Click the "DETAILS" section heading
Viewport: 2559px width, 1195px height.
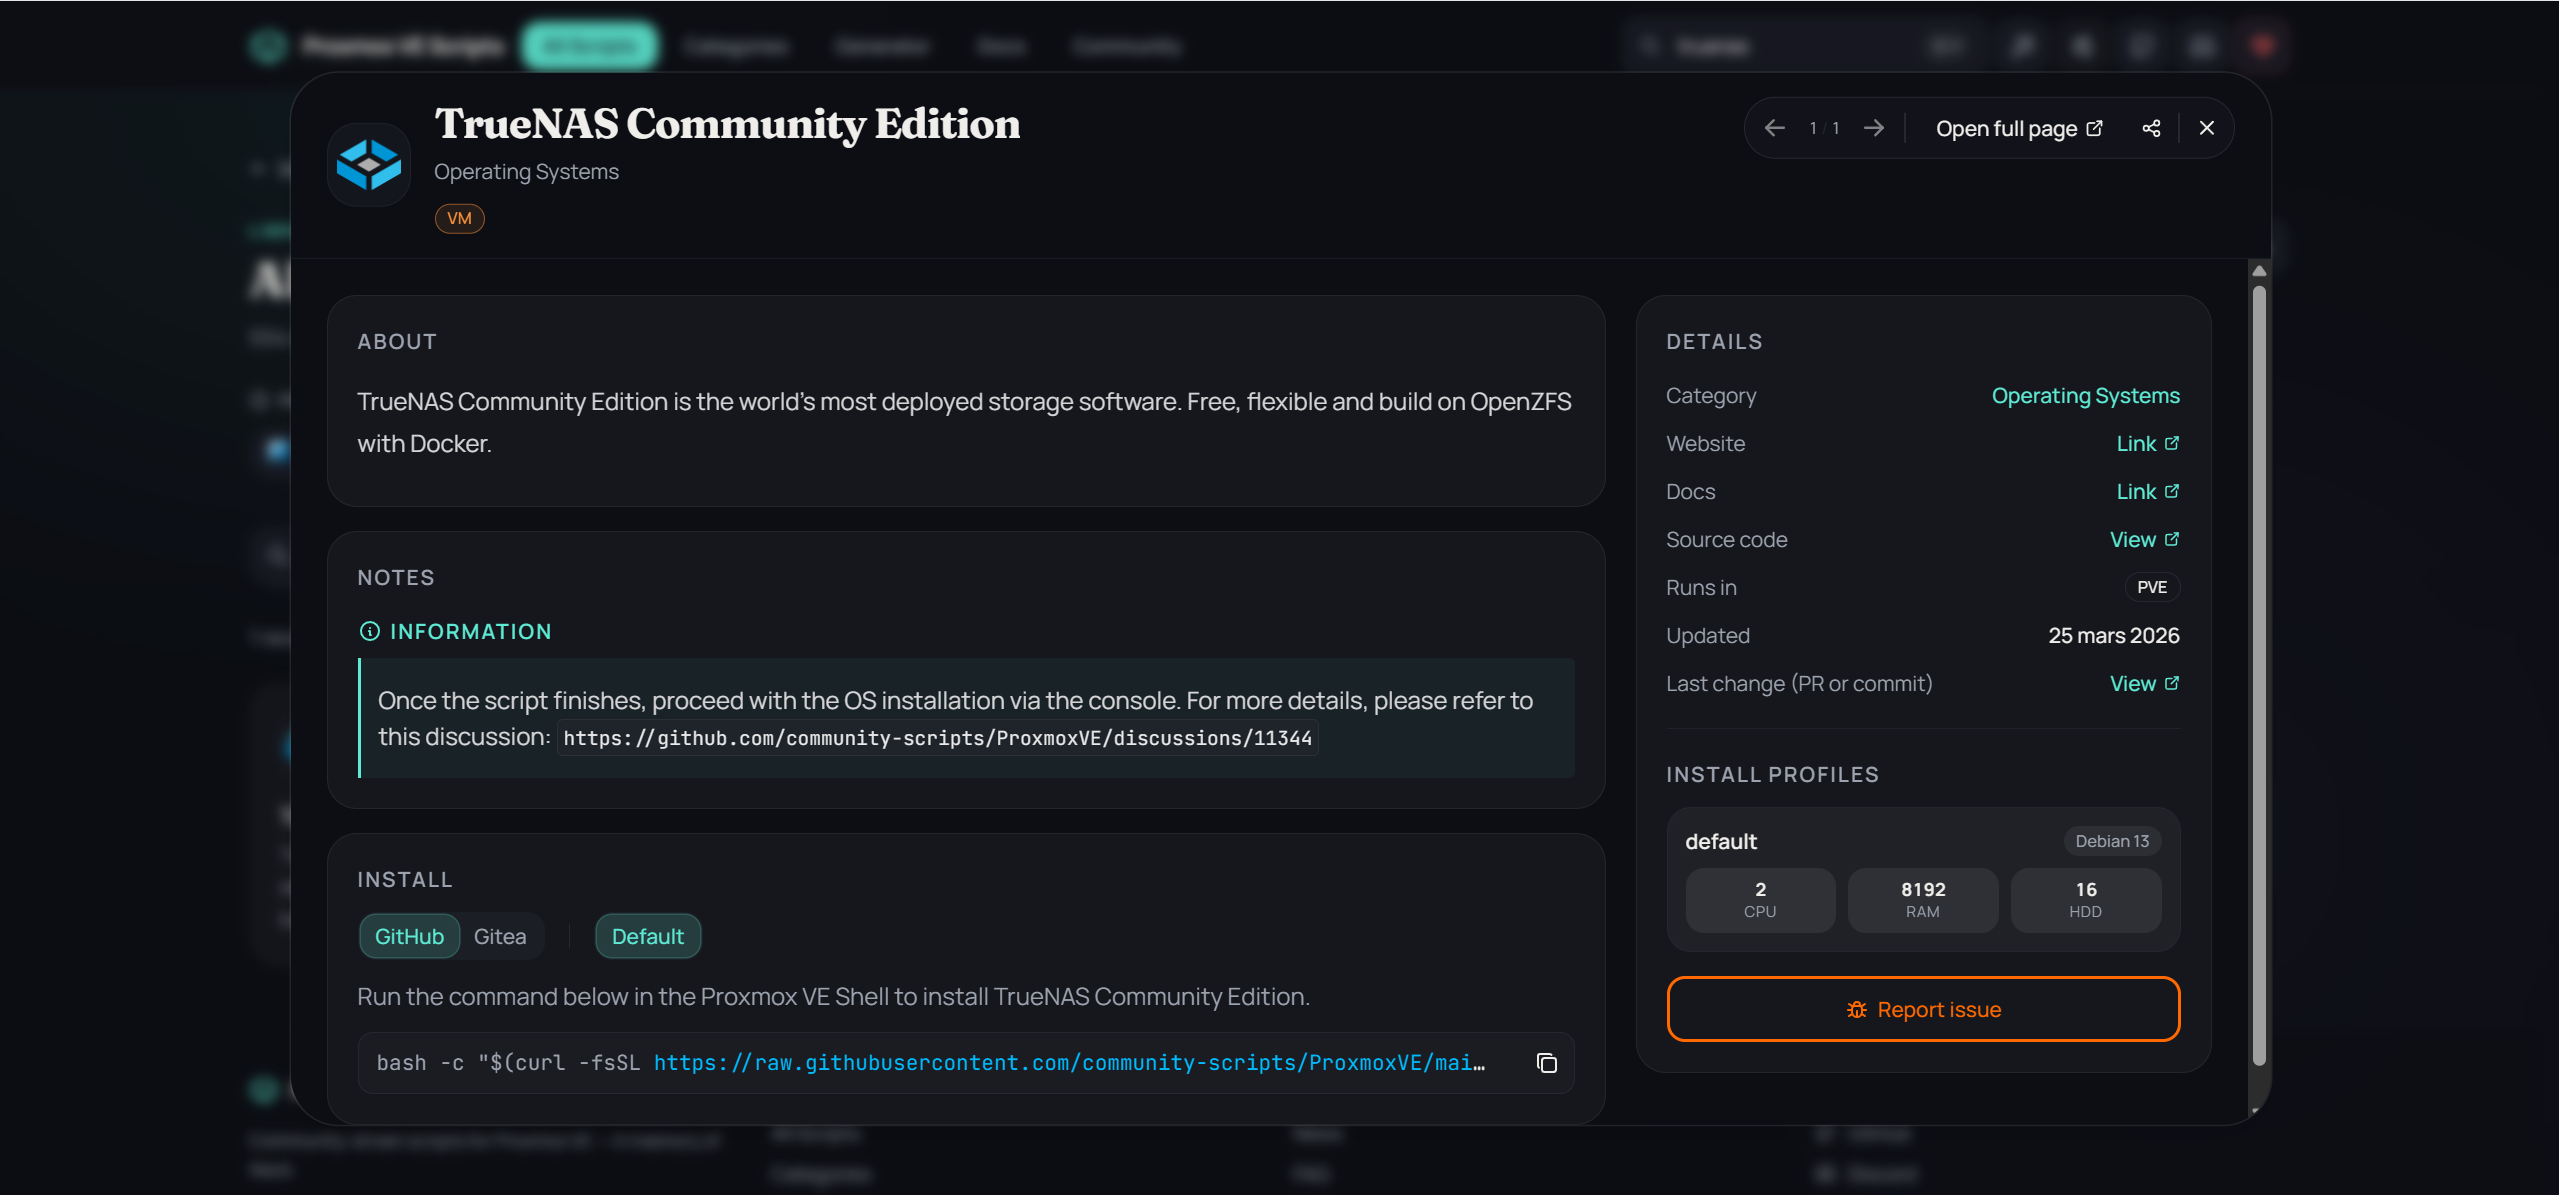pos(1714,342)
